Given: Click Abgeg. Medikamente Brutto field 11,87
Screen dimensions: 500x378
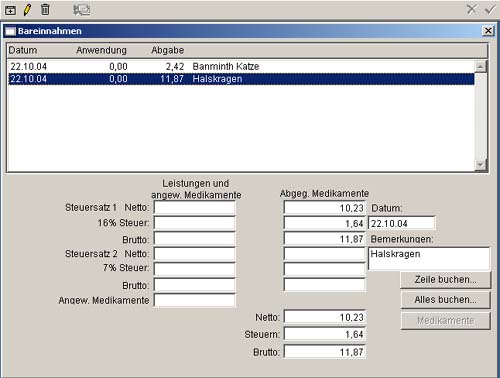Looking at the screenshot, I should pyautogui.click(x=325, y=238).
